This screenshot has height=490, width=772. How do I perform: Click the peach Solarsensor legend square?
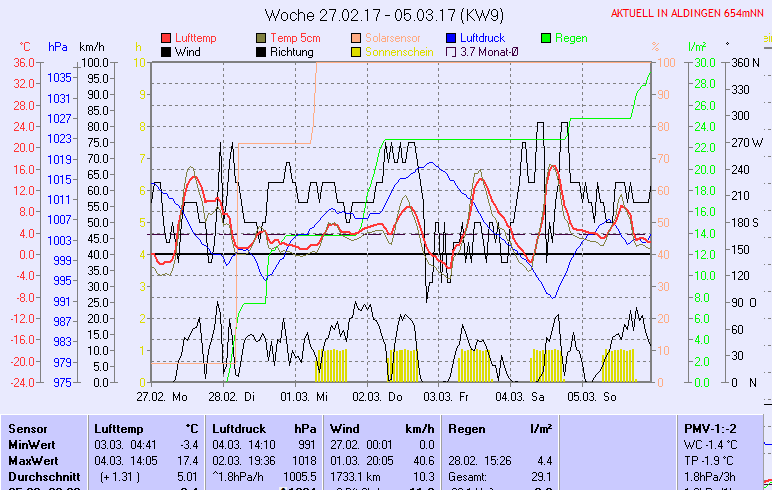point(357,38)
